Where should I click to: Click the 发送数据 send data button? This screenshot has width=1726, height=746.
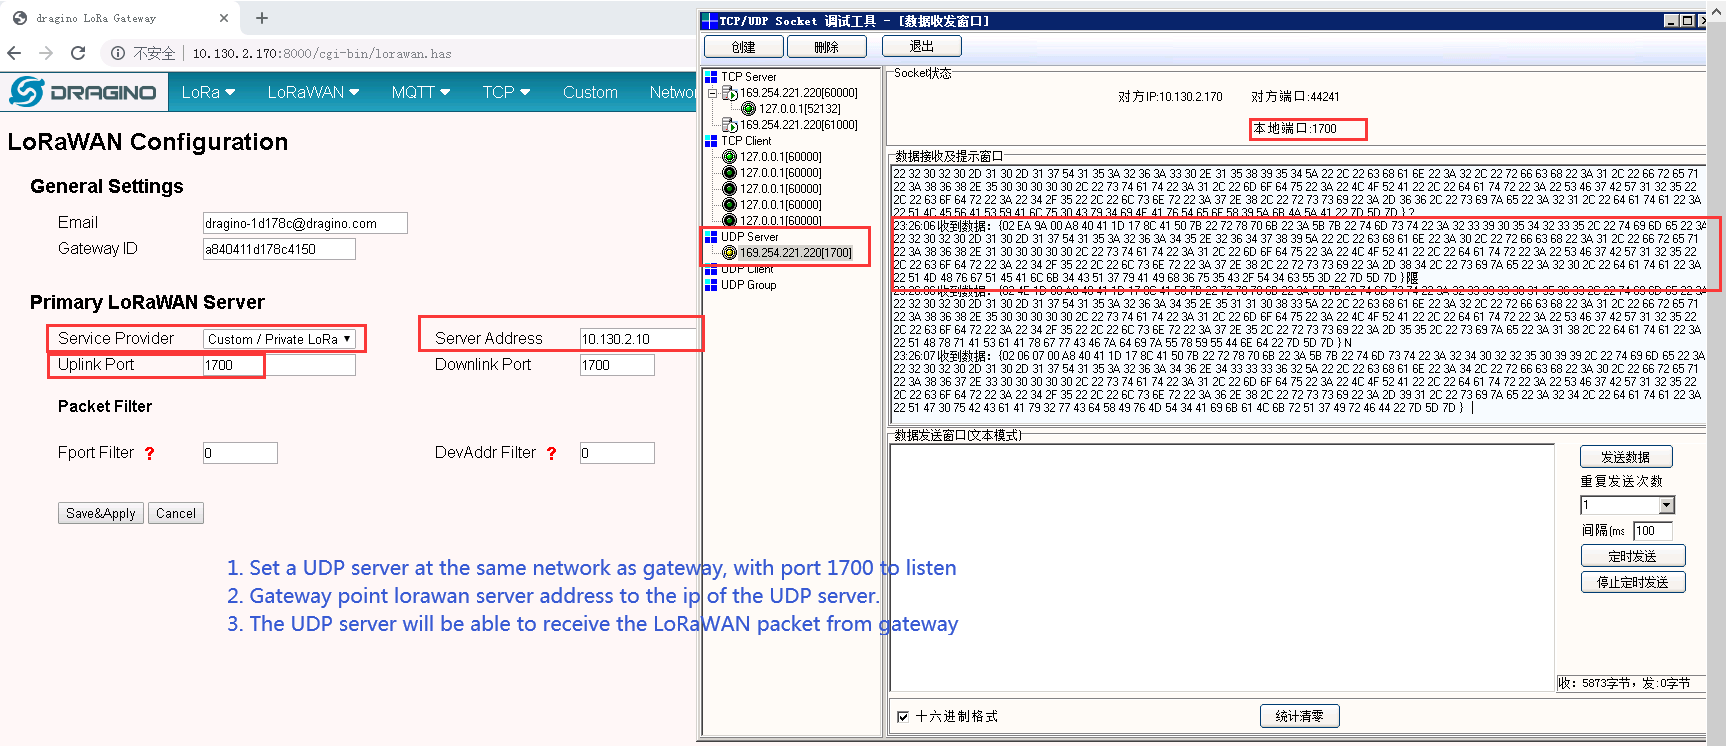coord(1626,457)
